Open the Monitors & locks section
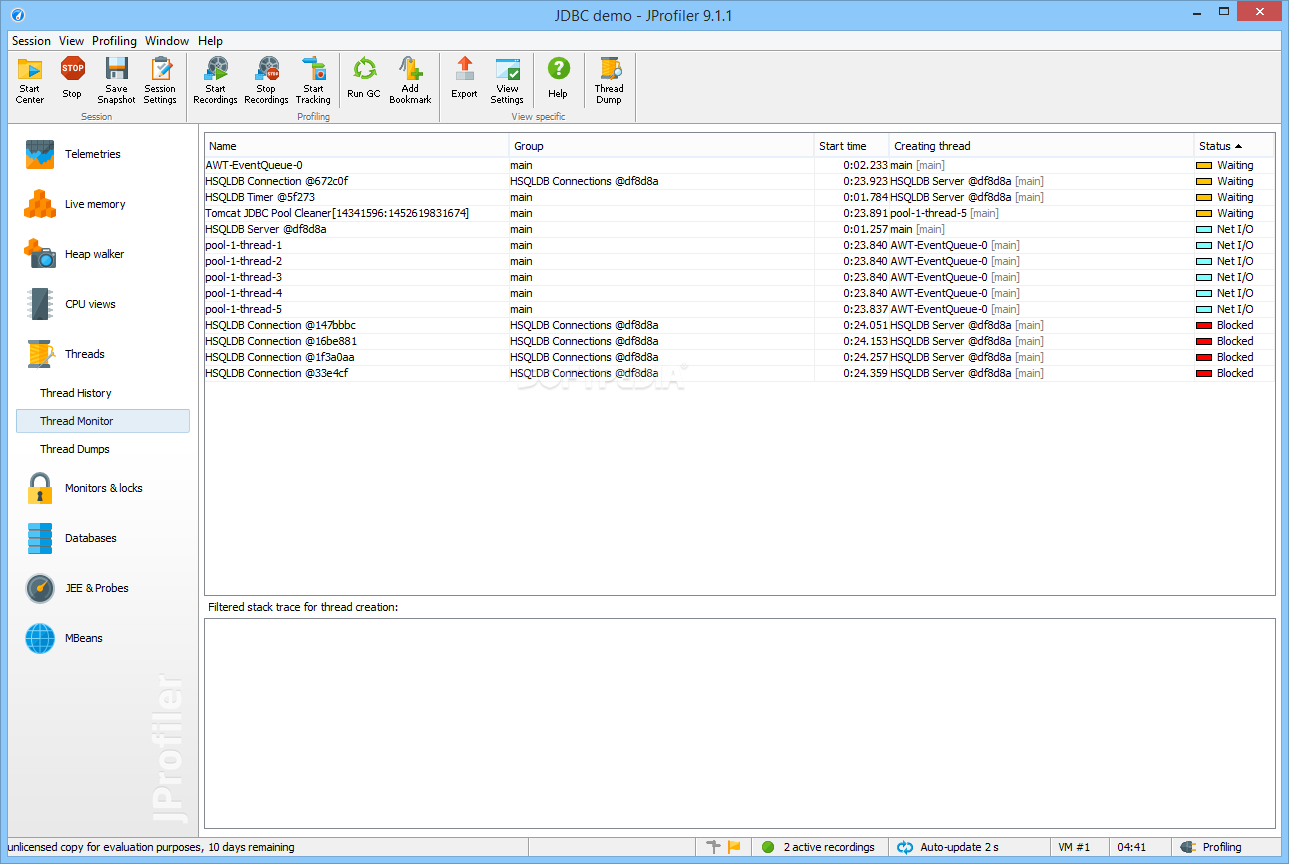Viewport: 1289px width, 864px height. pos(83,488)
